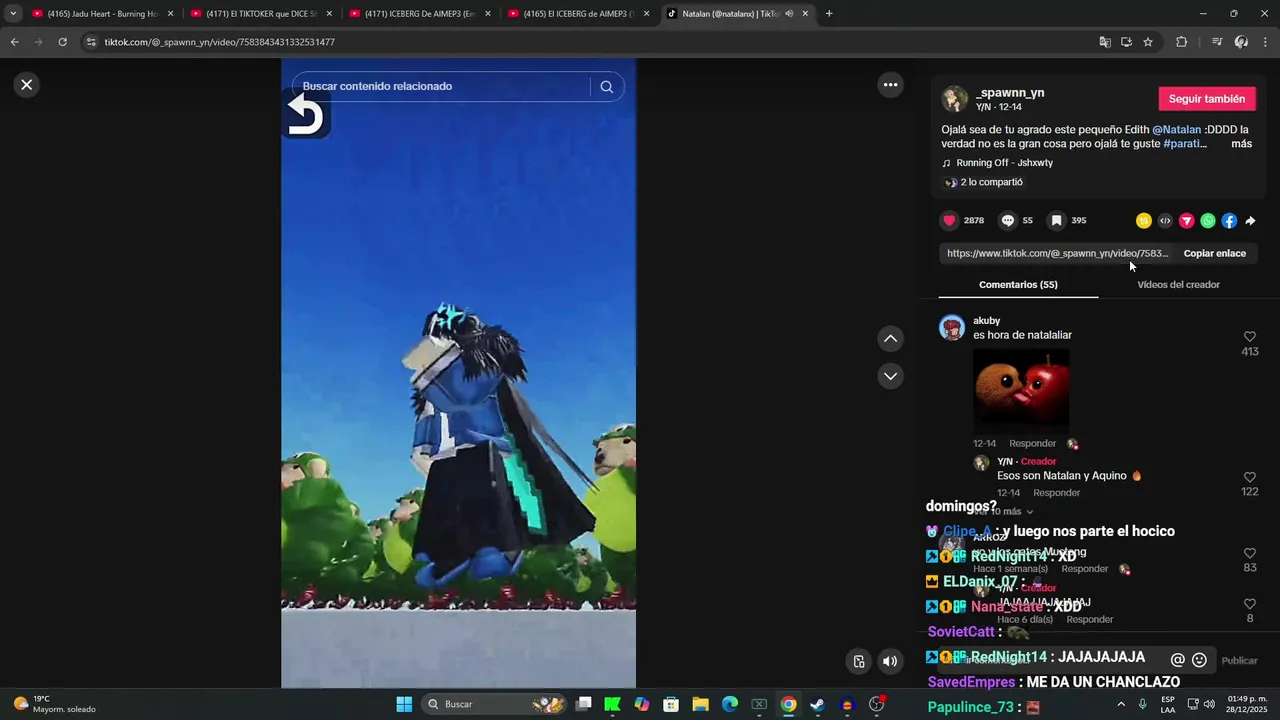Click the address bar URL
1280x720 pixels.
[x=219, y=42]
